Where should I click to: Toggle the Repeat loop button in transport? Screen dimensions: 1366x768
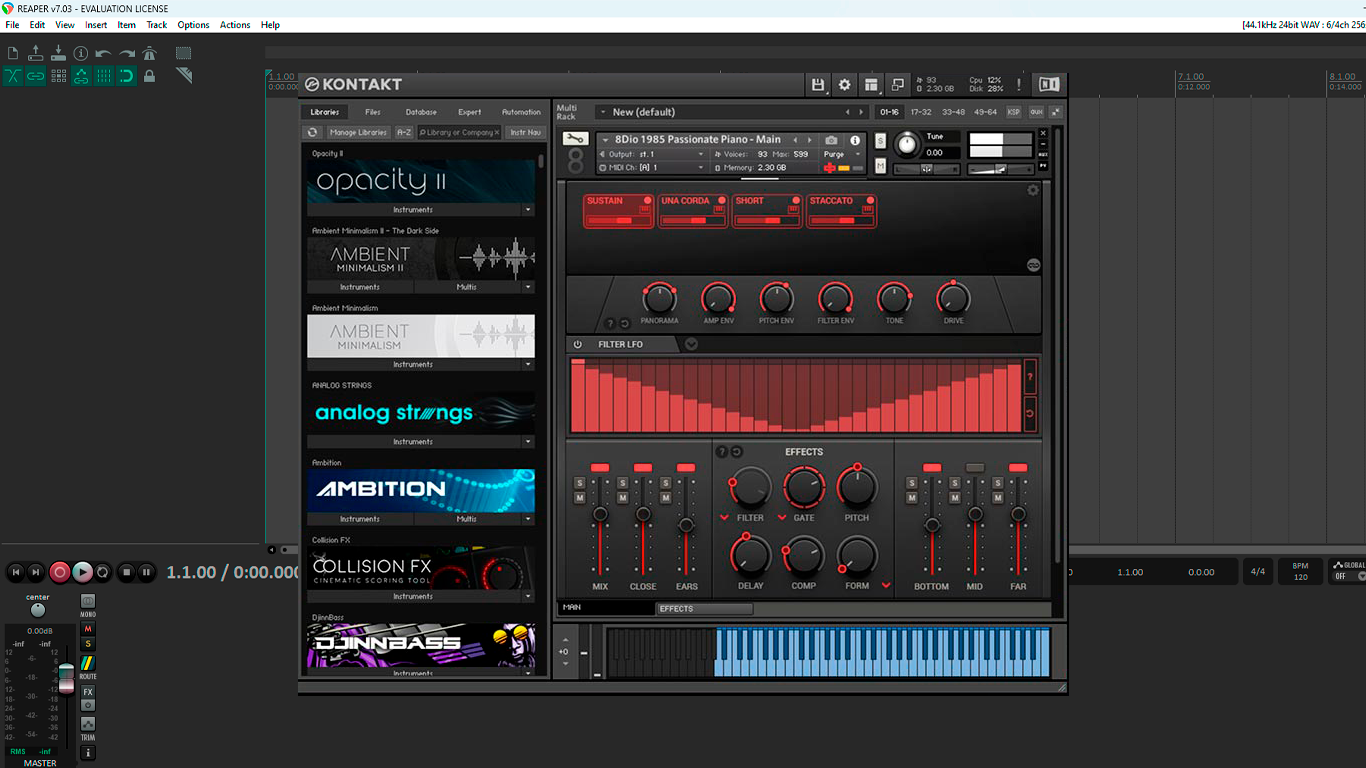103,572
